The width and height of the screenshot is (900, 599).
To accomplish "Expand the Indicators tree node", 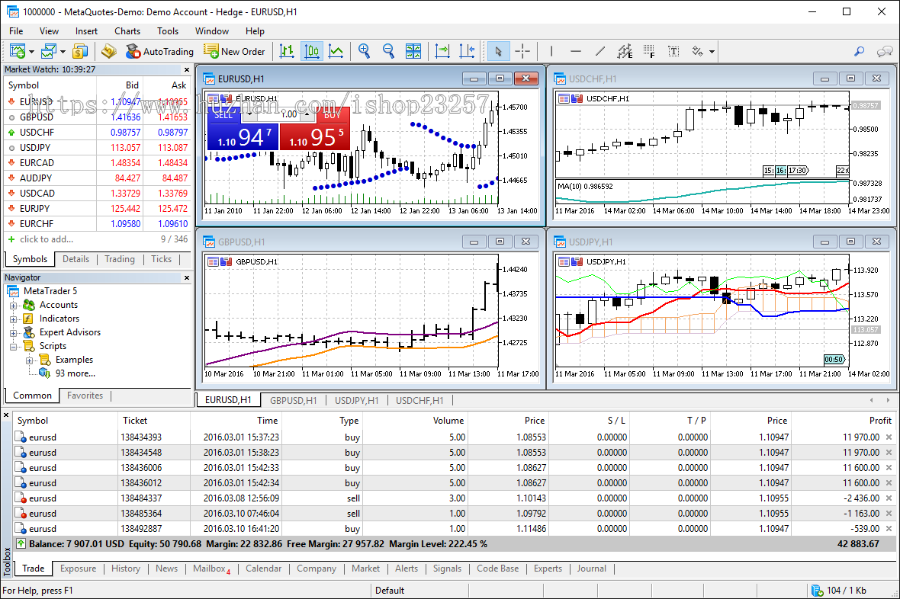I will click(13, 318).
